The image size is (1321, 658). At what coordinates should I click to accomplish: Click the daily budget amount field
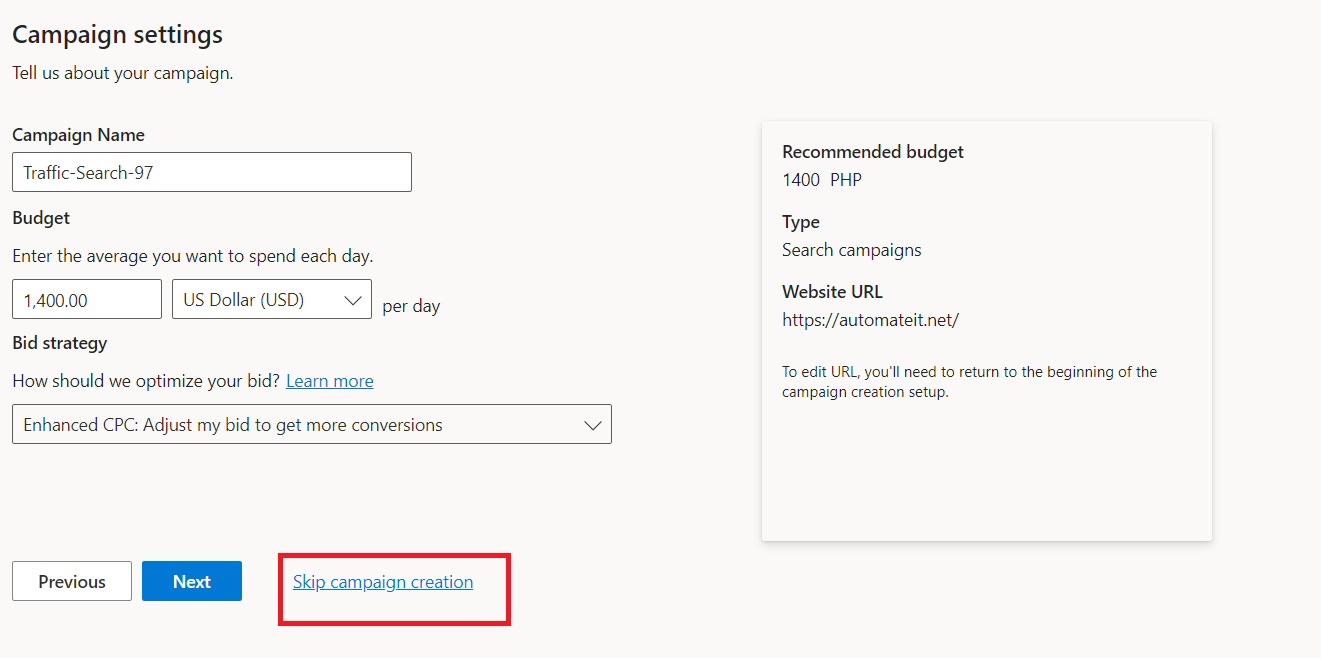click(x=87, y=299)
